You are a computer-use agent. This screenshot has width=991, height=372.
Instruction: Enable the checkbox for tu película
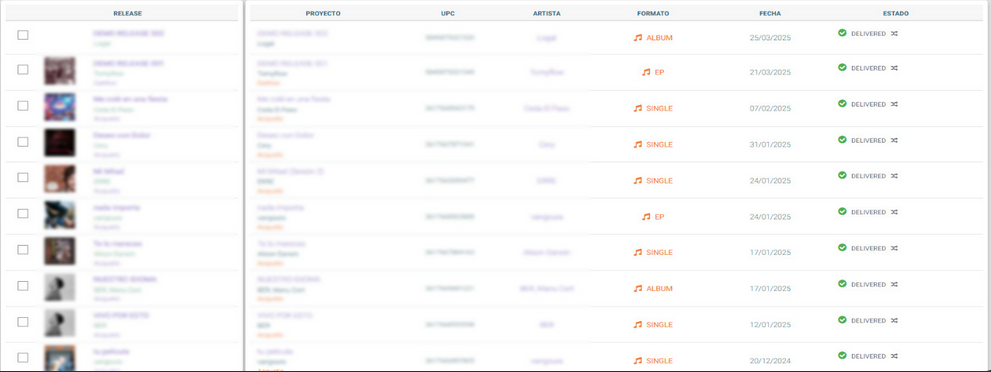(23, 357)
